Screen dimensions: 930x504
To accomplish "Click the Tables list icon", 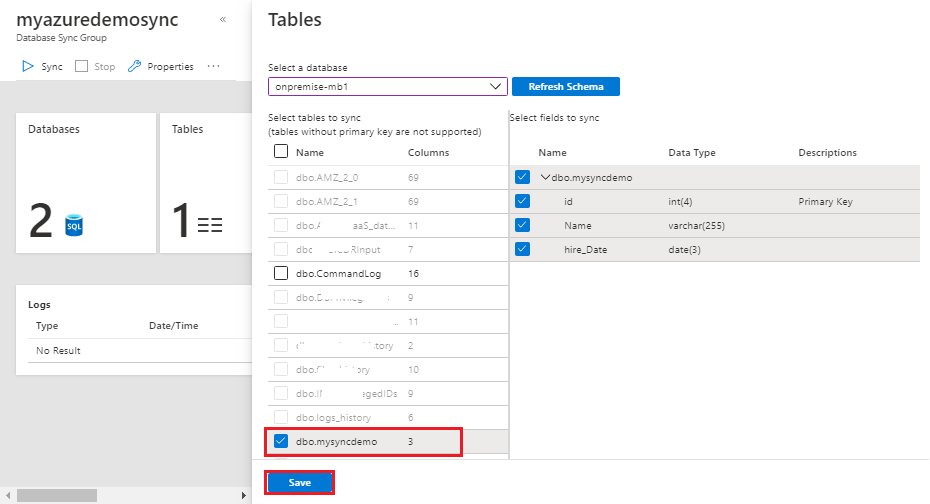I will pos(210,226).
